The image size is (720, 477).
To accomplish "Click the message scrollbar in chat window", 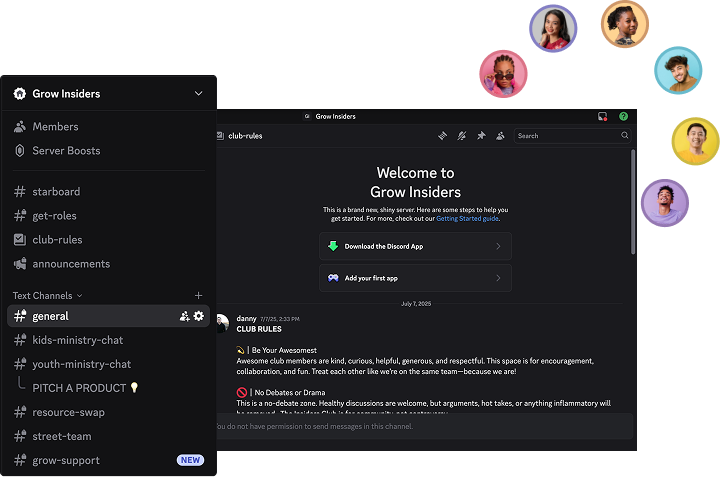I will click(633, 202).
